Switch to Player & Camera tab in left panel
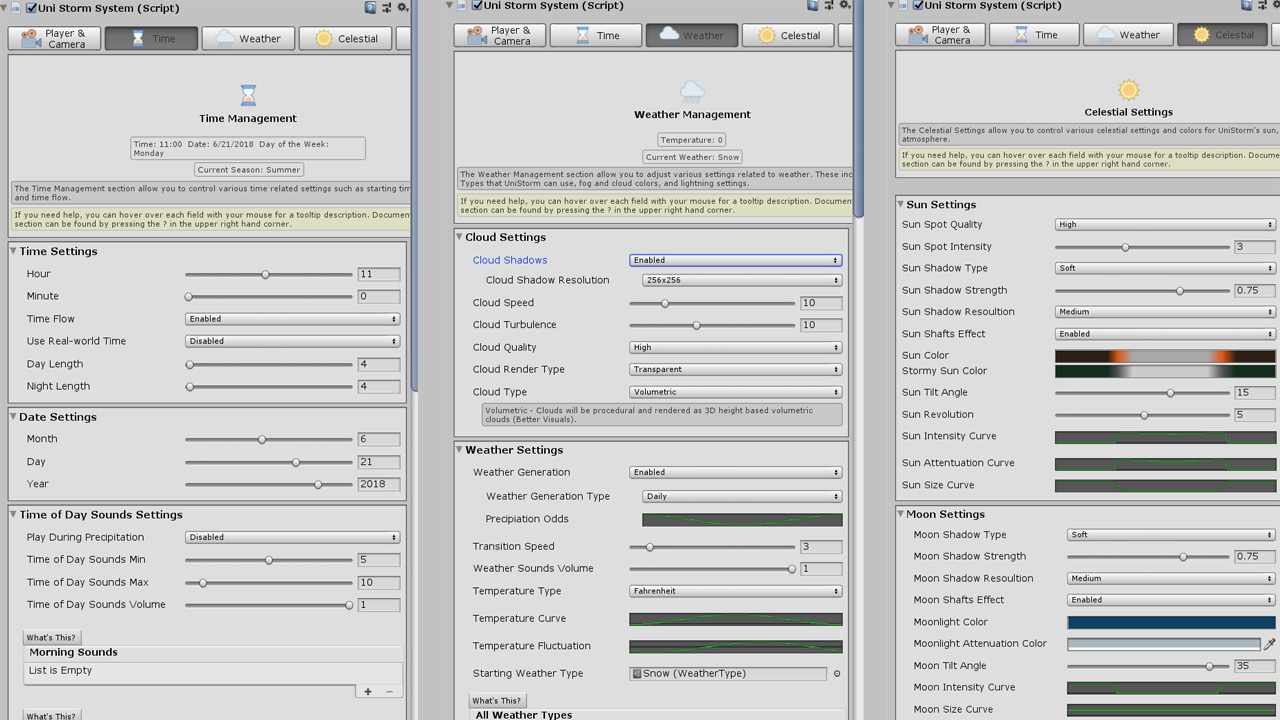 click(x=54, y=39)
